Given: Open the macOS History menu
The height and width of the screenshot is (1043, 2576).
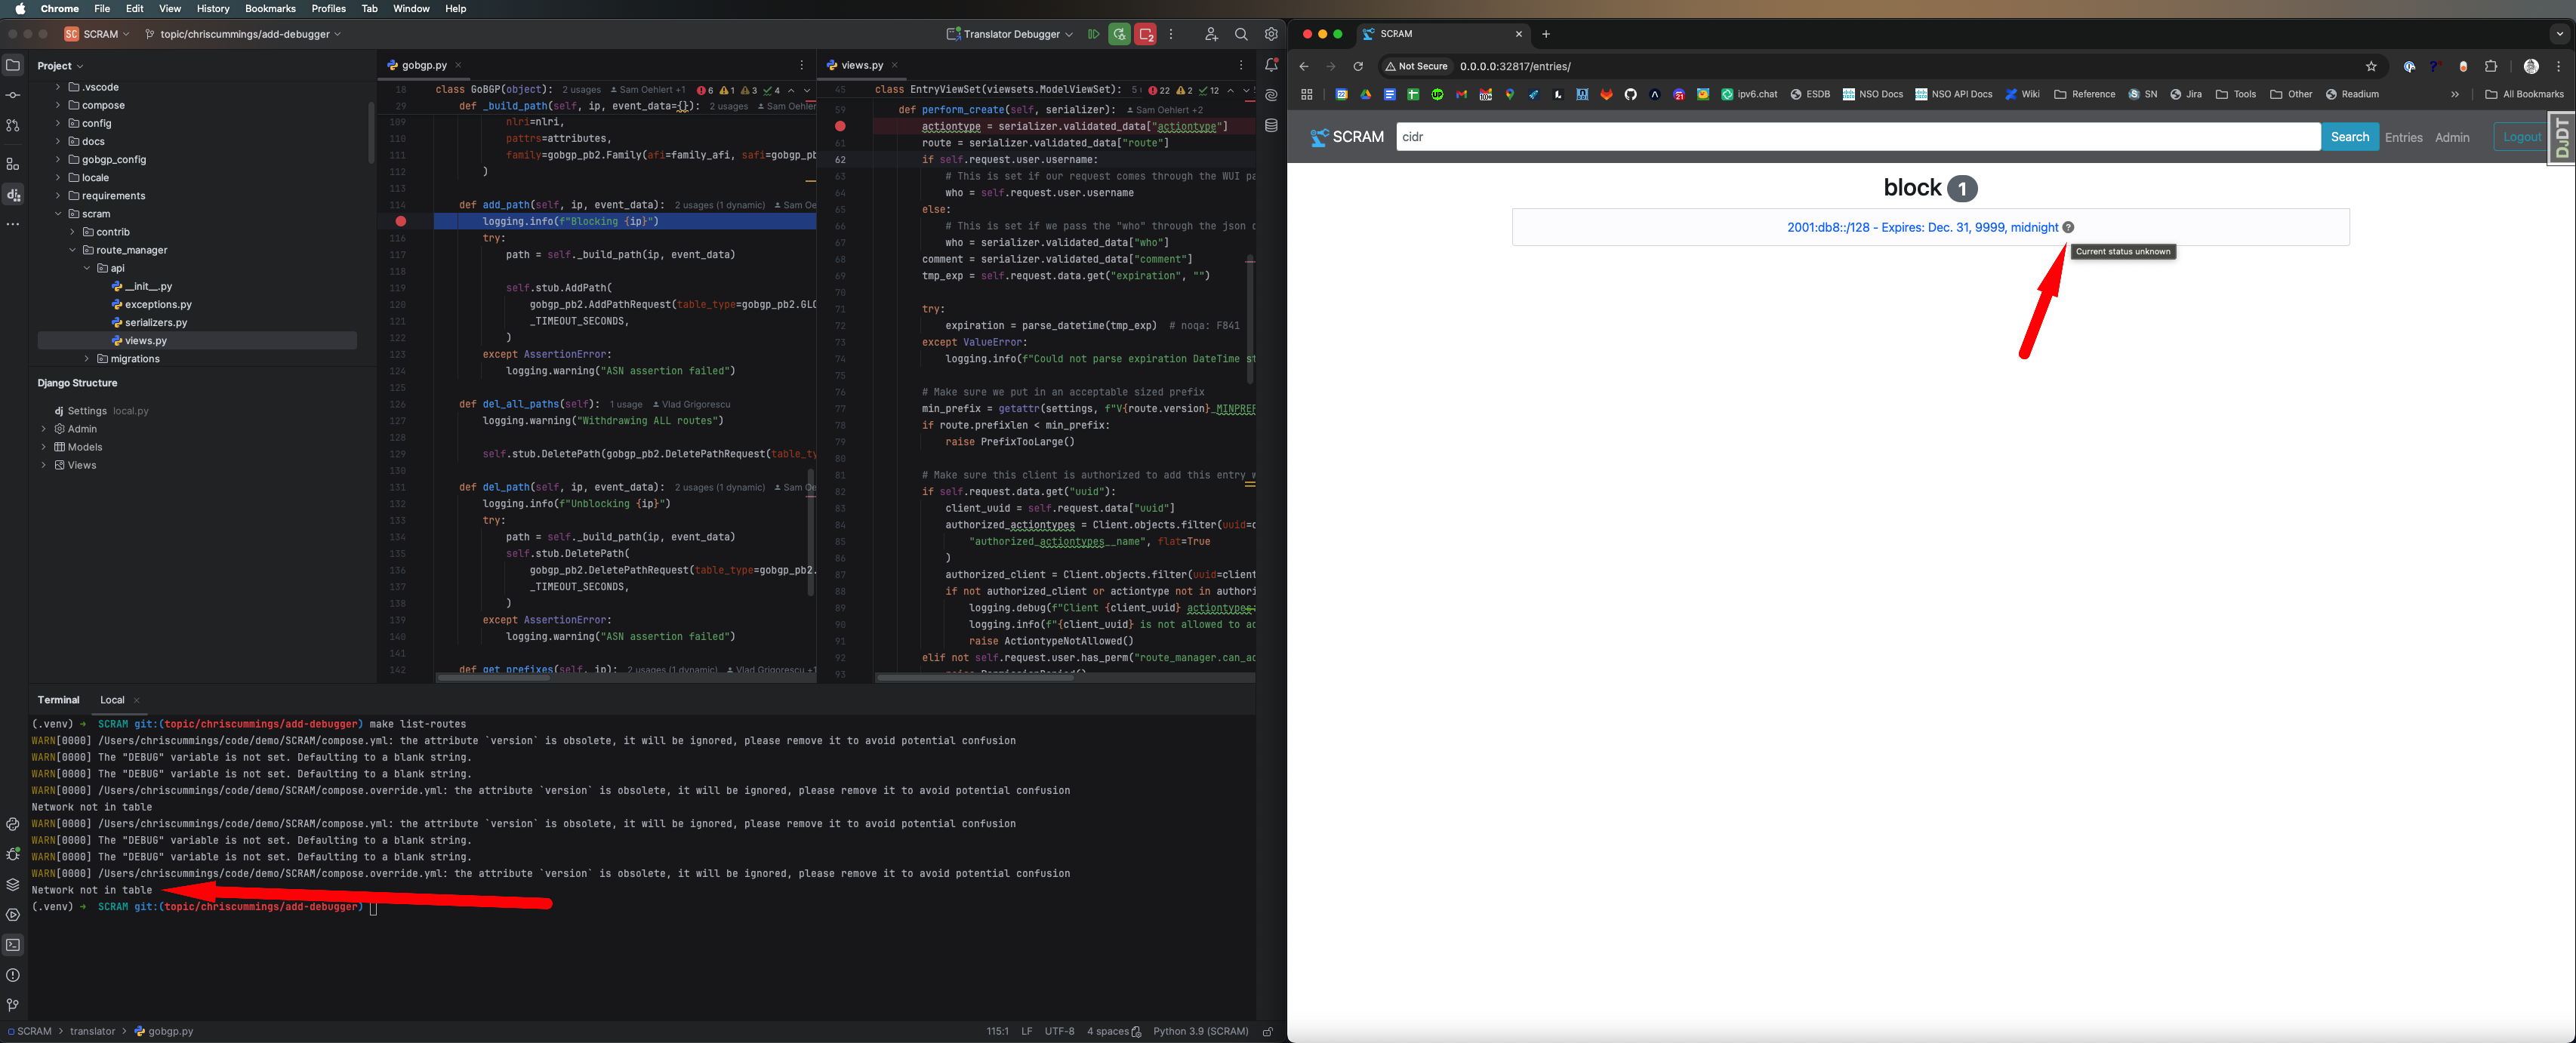Looking at the screenshot, I should (213, 8).
